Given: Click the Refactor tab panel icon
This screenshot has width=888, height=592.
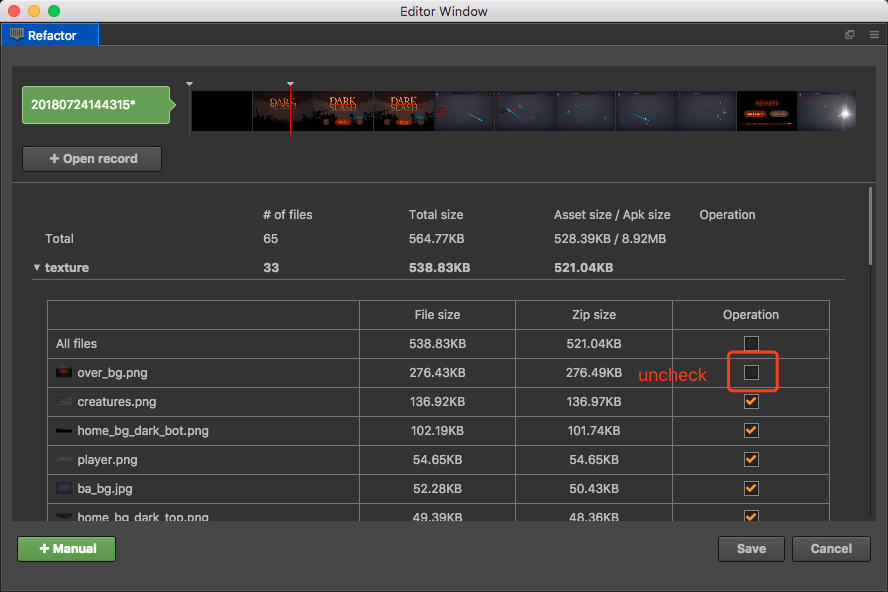Looking at the screenshot, I should [17, 35].
